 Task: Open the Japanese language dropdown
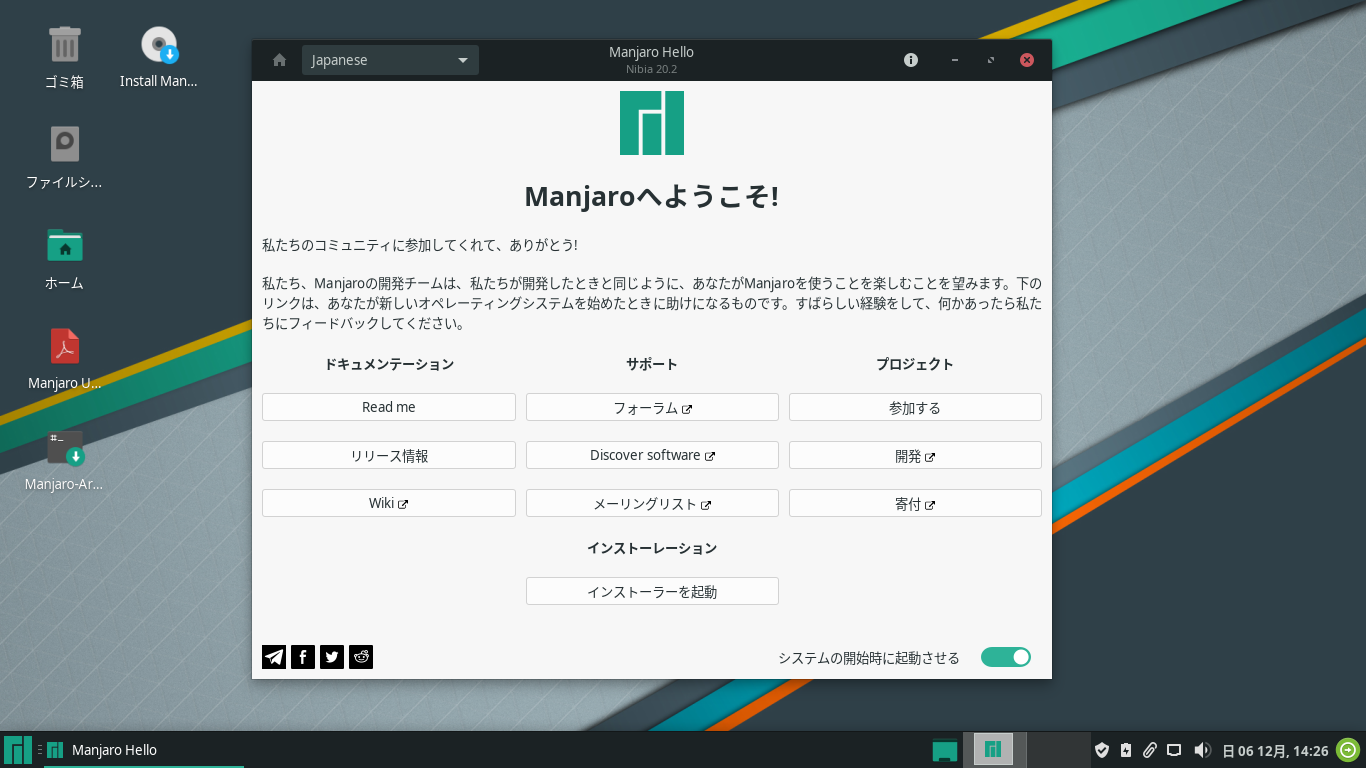[390, 60]
